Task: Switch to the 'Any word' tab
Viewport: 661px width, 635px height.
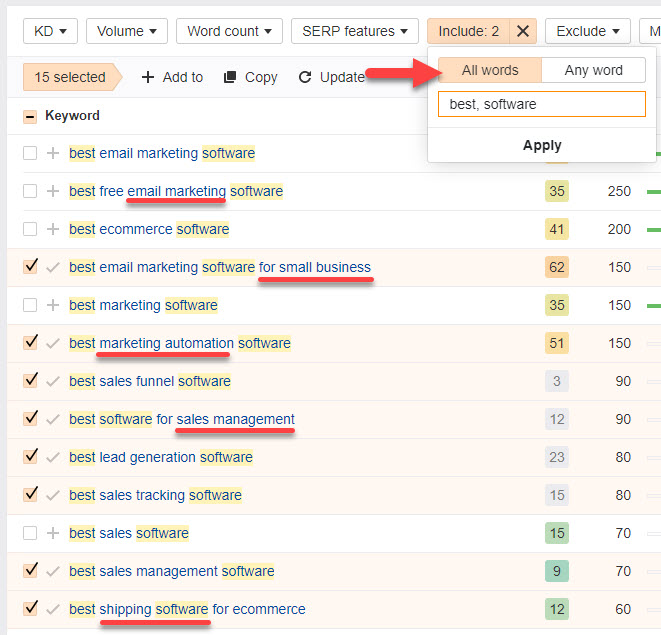Action: (593, 70)
